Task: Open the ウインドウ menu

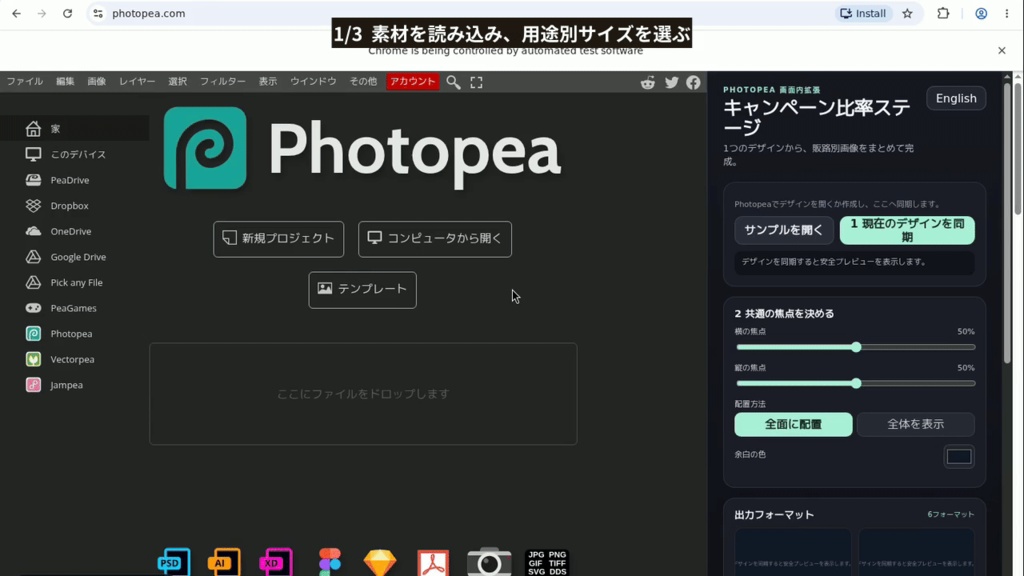Action: tap(313, 82)
